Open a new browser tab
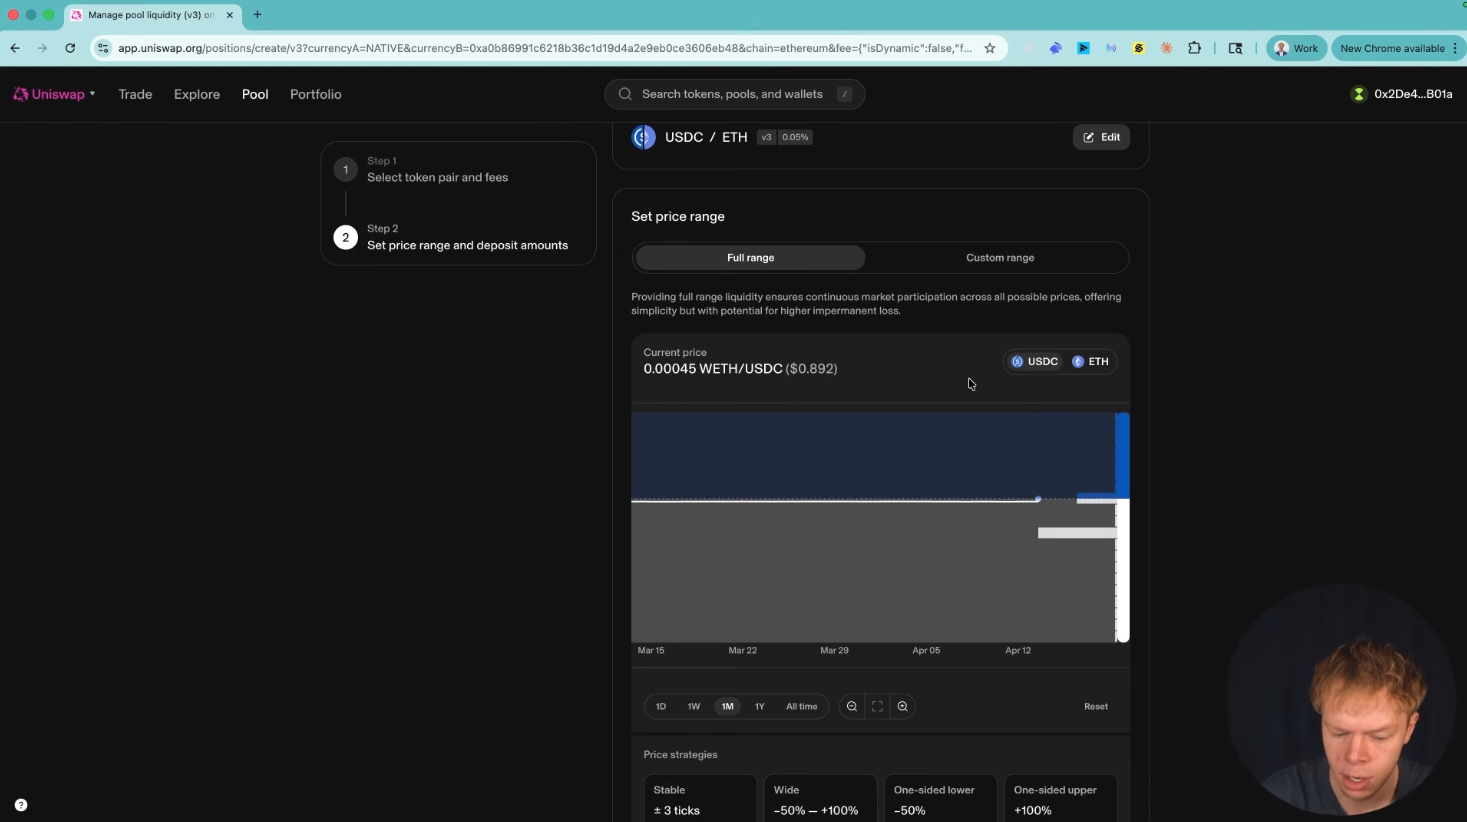Viewport: 1467px width, 822px height. pyautogui.click(x=257, y=15)
